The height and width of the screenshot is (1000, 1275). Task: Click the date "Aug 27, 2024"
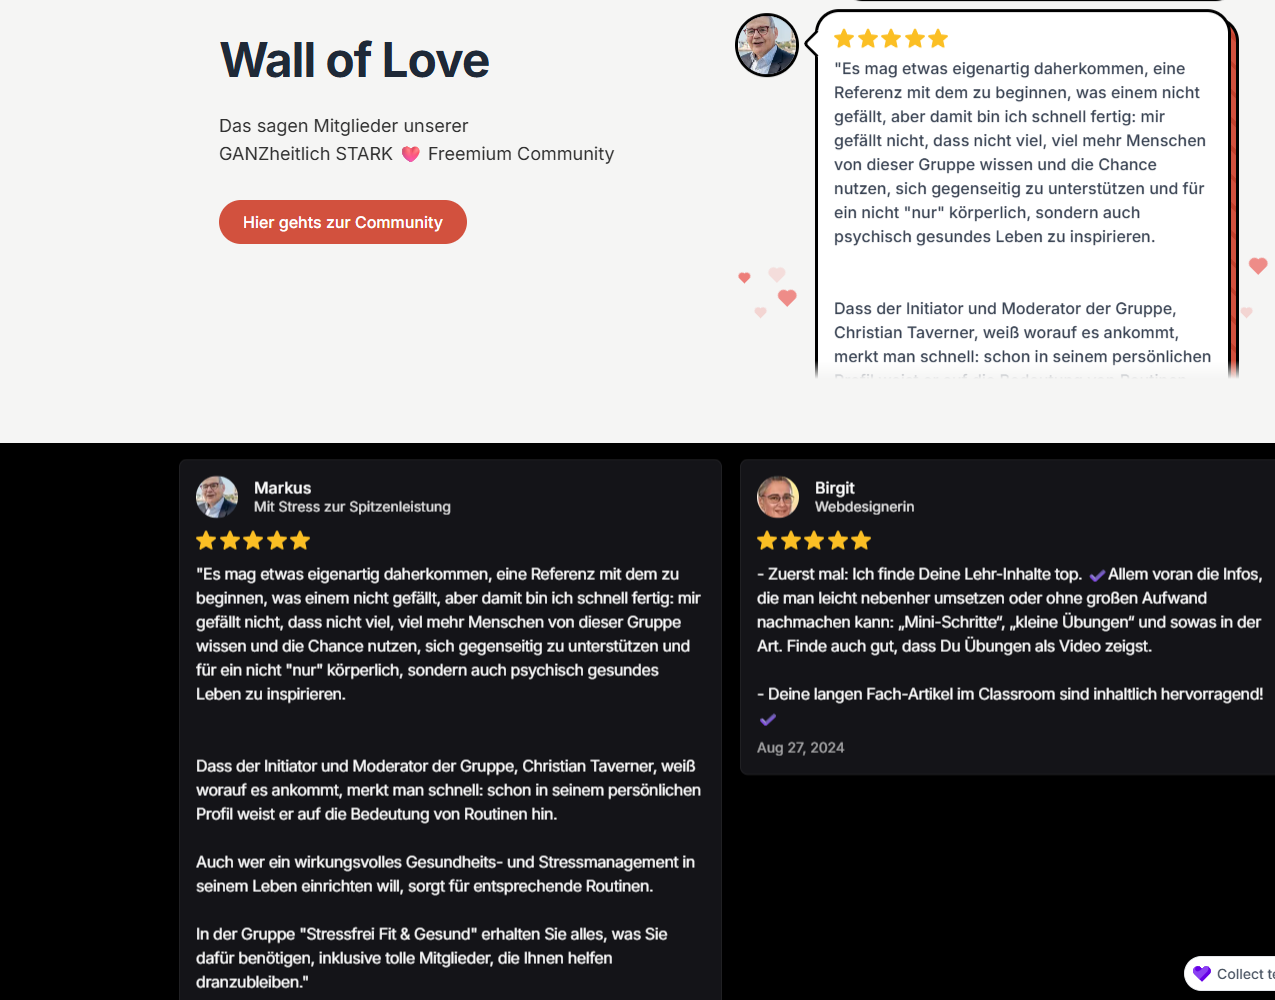pos(800,748)
